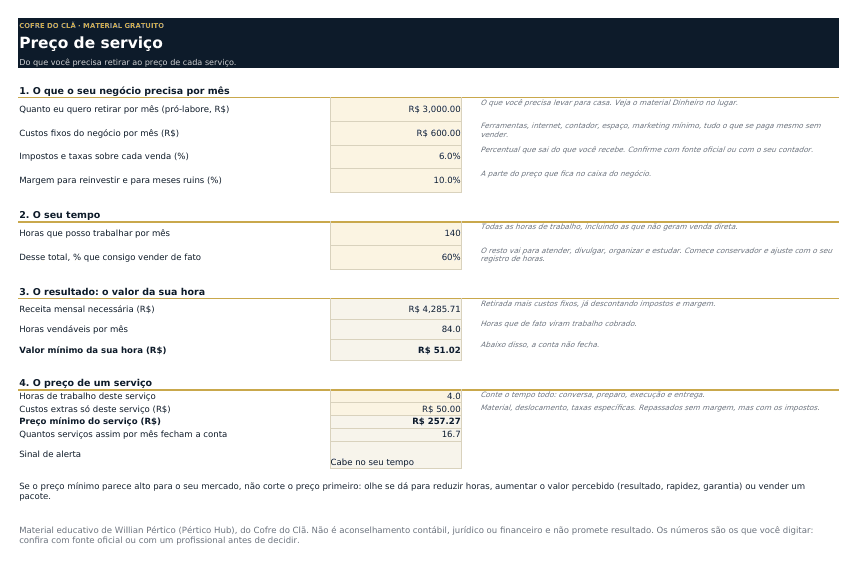Click the R$ 50.00 extra costs cell
This screenshot has width=857, height=563.
pyautogui.click(x=396, y=409)
